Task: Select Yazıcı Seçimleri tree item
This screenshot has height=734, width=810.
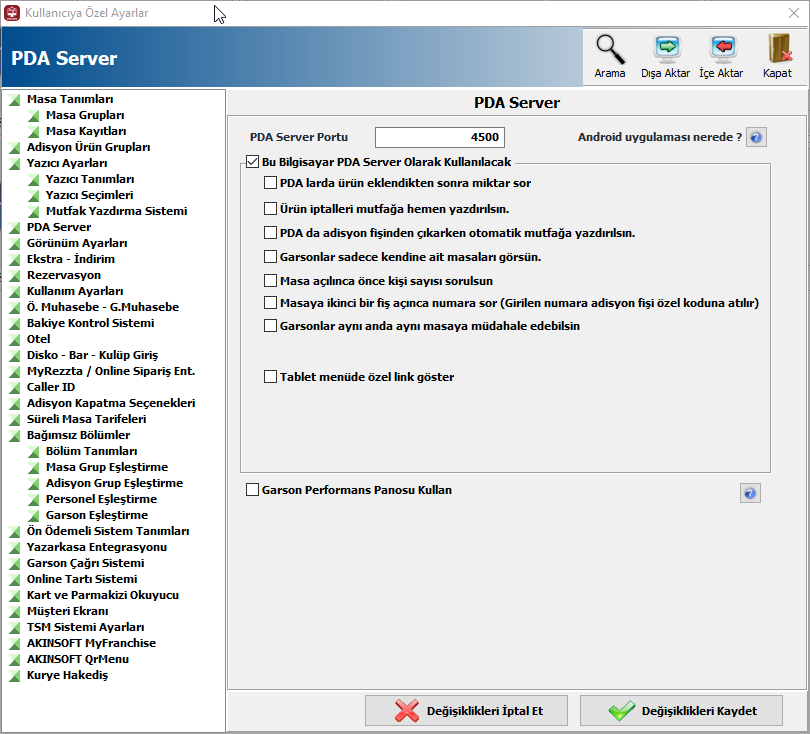Action: pyautogui.click(x=89, y=195)
